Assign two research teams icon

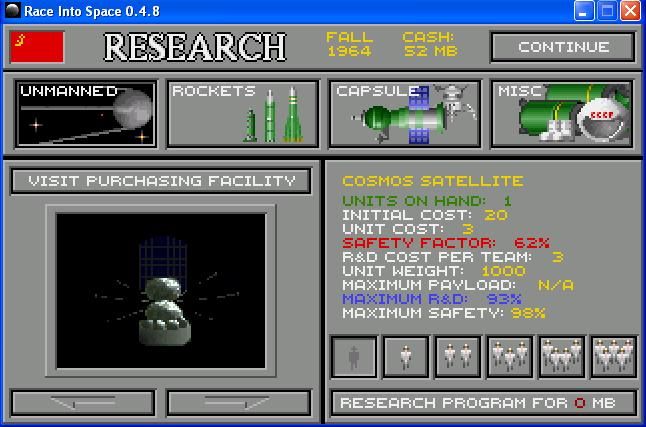coord(458,357)
